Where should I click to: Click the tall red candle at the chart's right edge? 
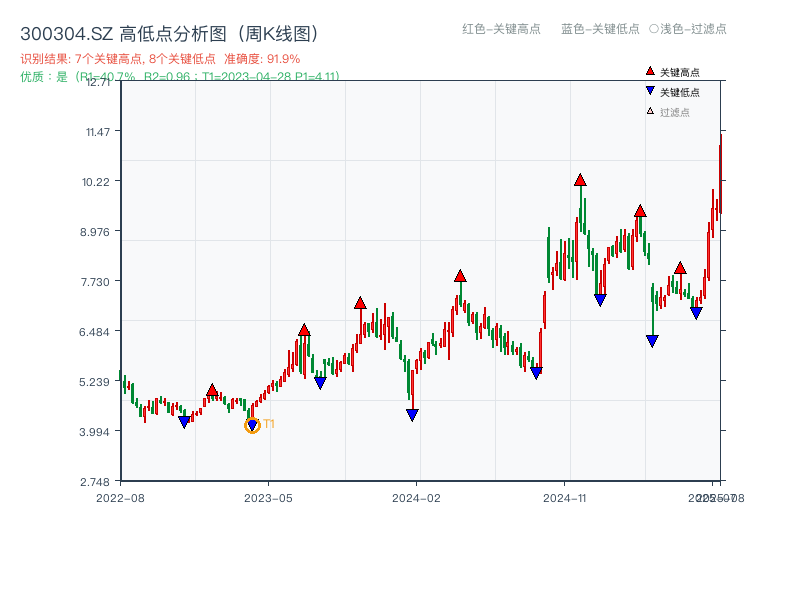(x=720, y=173)
